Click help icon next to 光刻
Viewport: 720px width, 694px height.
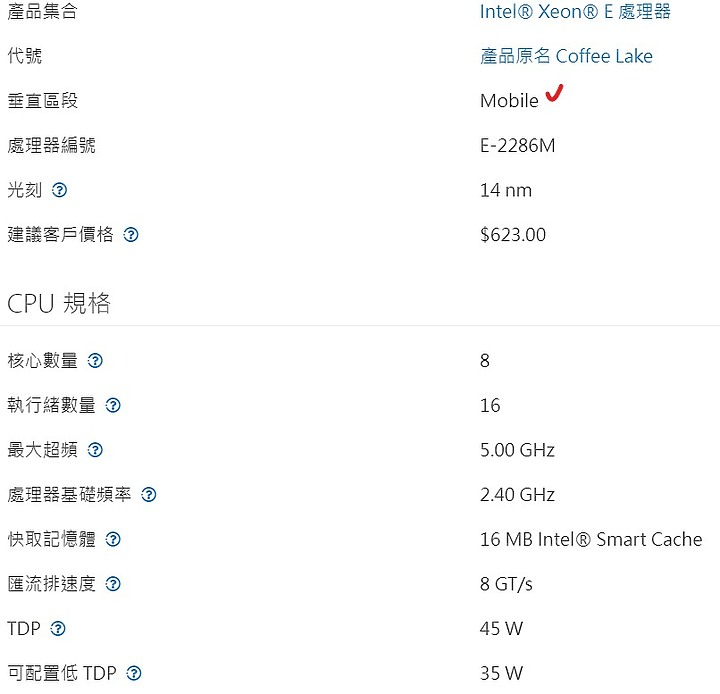[59, 190]
